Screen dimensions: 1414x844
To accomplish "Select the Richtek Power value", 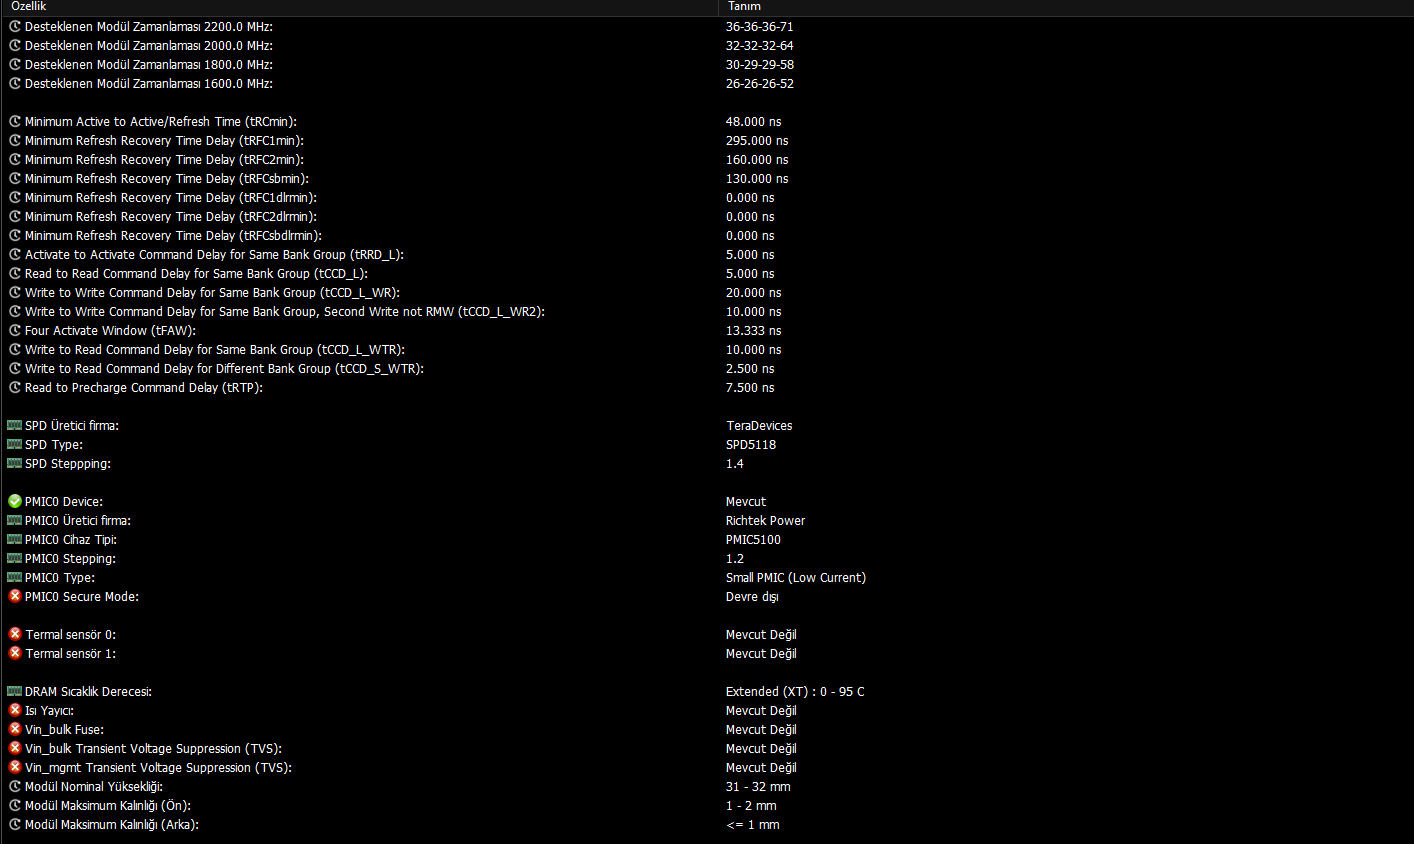I will 766,521.
